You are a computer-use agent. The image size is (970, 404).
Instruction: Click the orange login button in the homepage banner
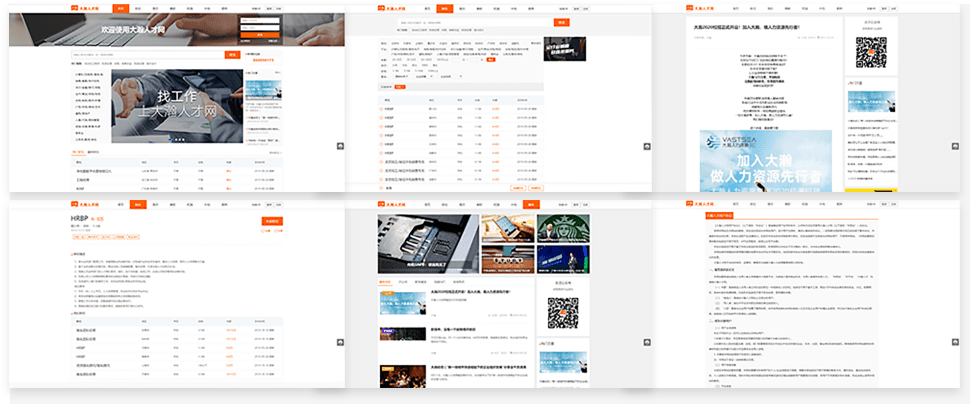pyautogui.click(x=260, y=35)
